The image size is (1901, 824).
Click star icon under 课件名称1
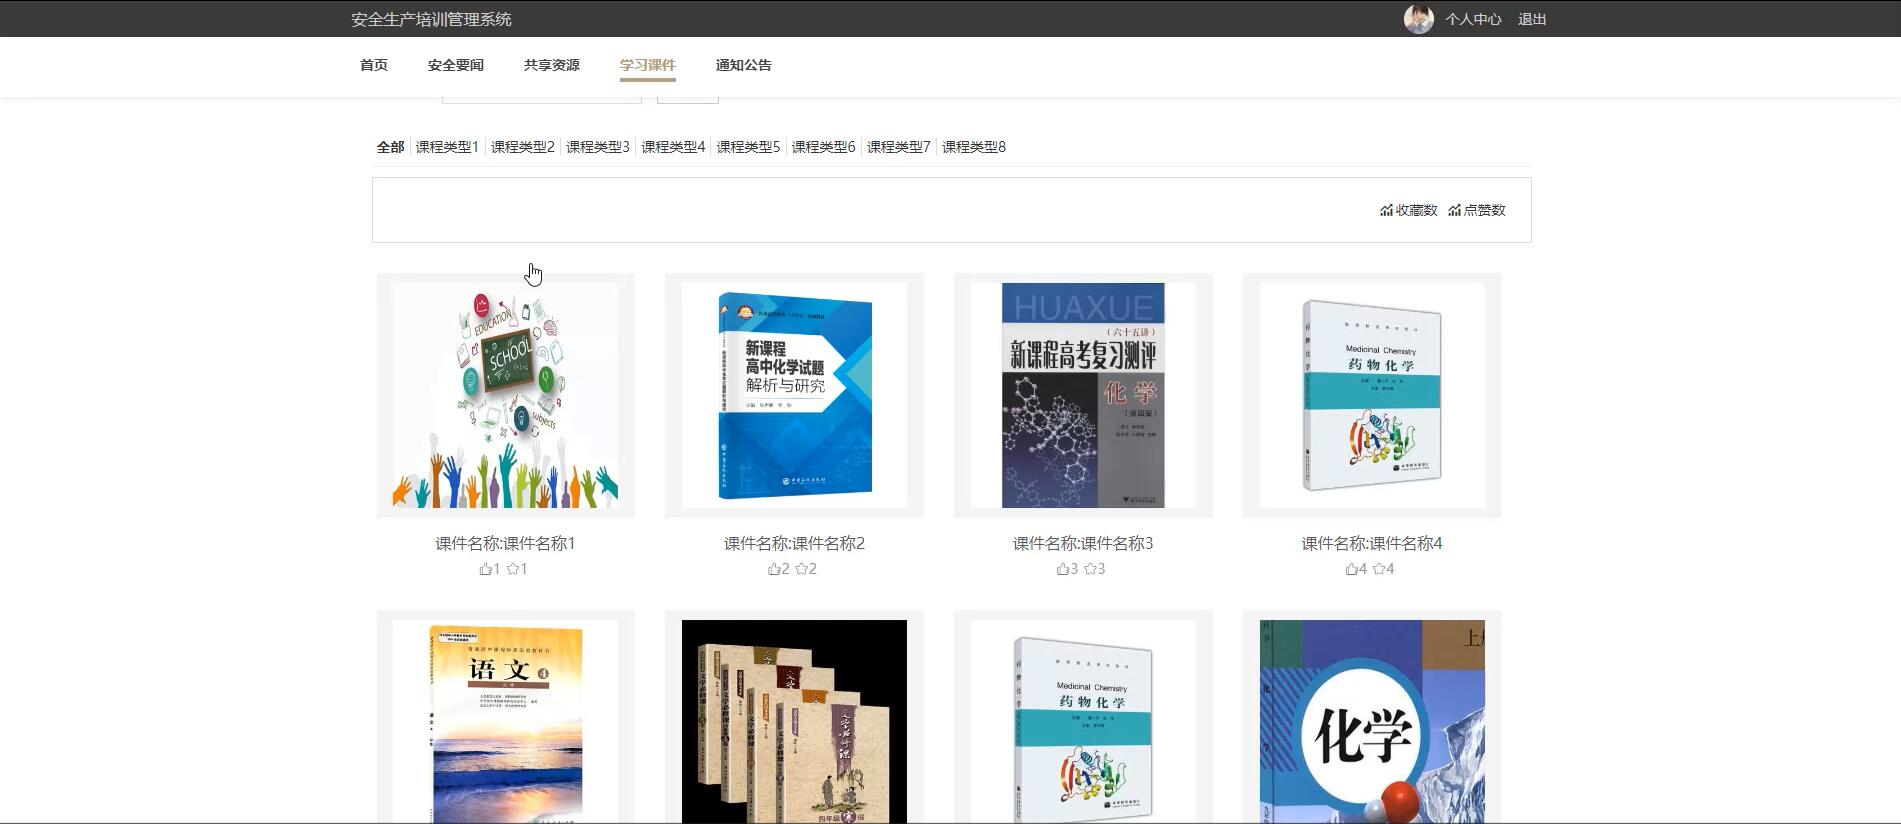(x=512, y=569)
